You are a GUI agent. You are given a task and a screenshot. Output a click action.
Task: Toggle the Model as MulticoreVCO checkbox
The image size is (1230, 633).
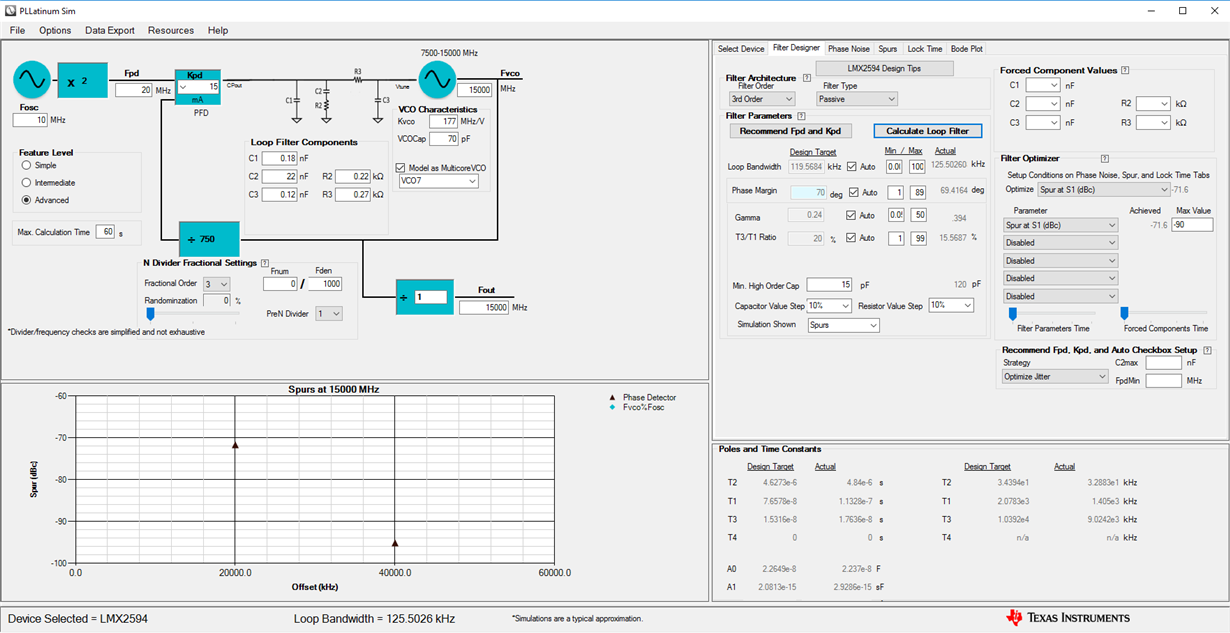point(401,168)
